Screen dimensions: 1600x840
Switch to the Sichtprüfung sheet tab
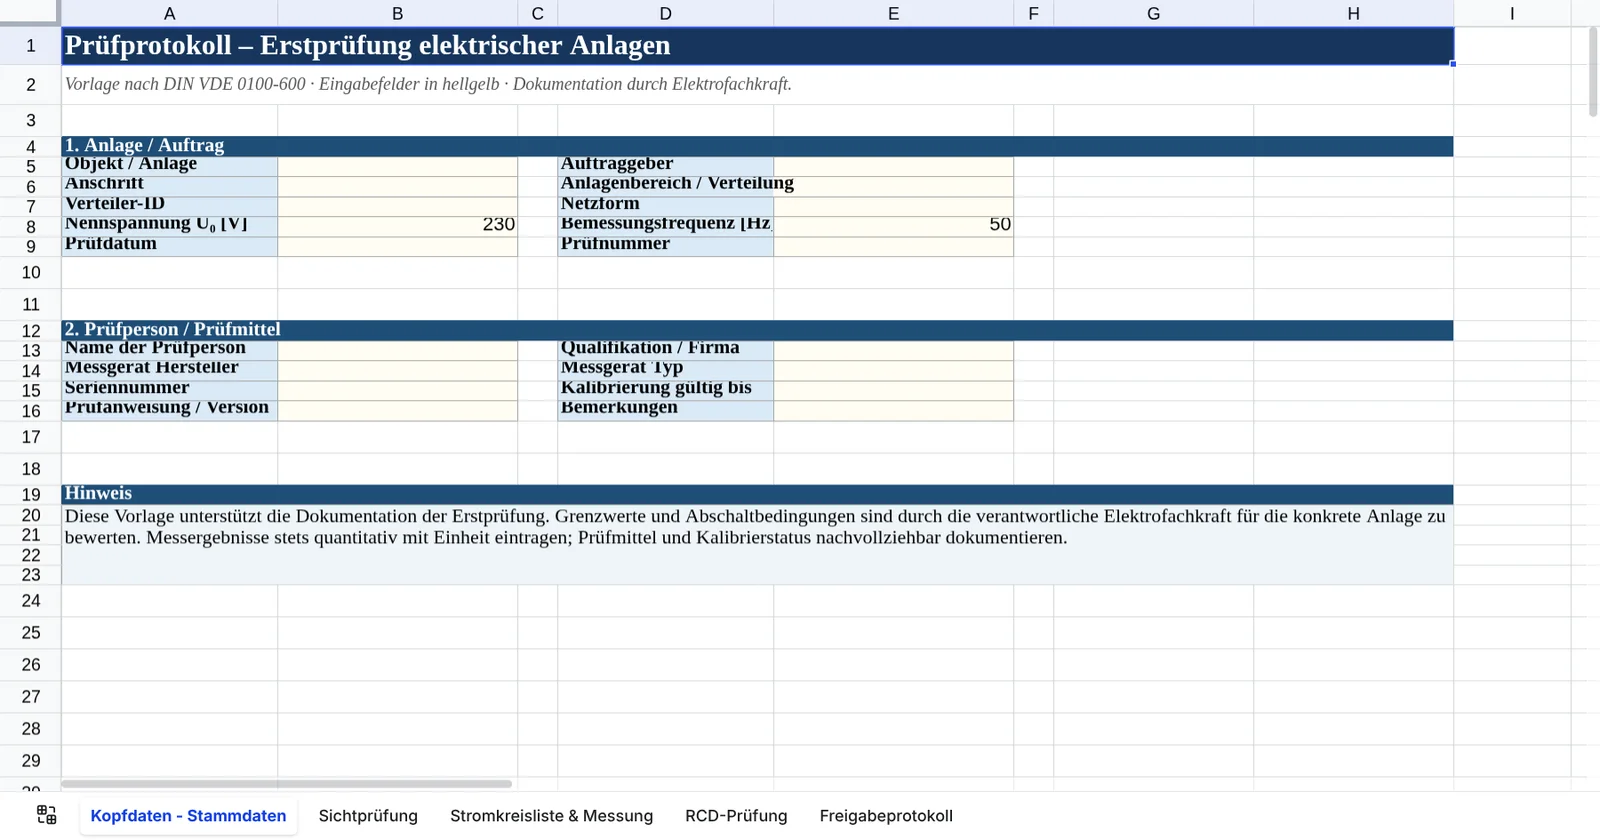(368, 816)
